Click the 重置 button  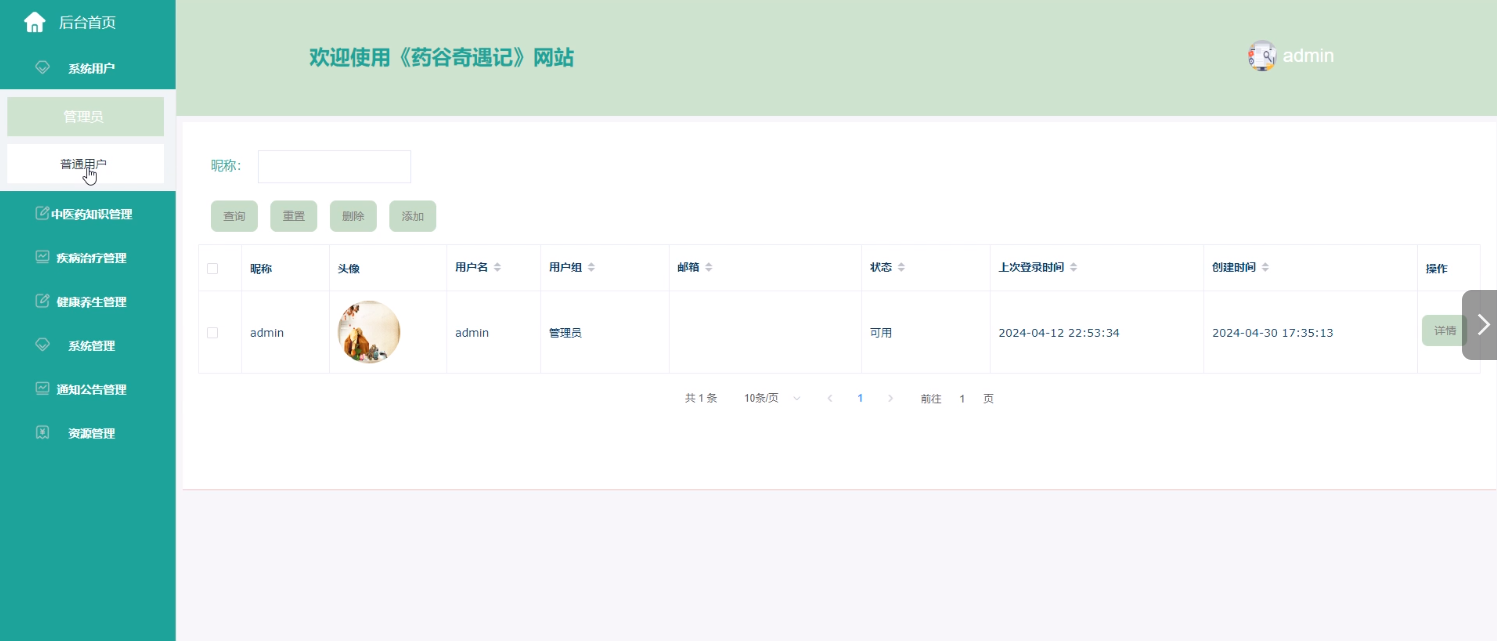[294, 216]
